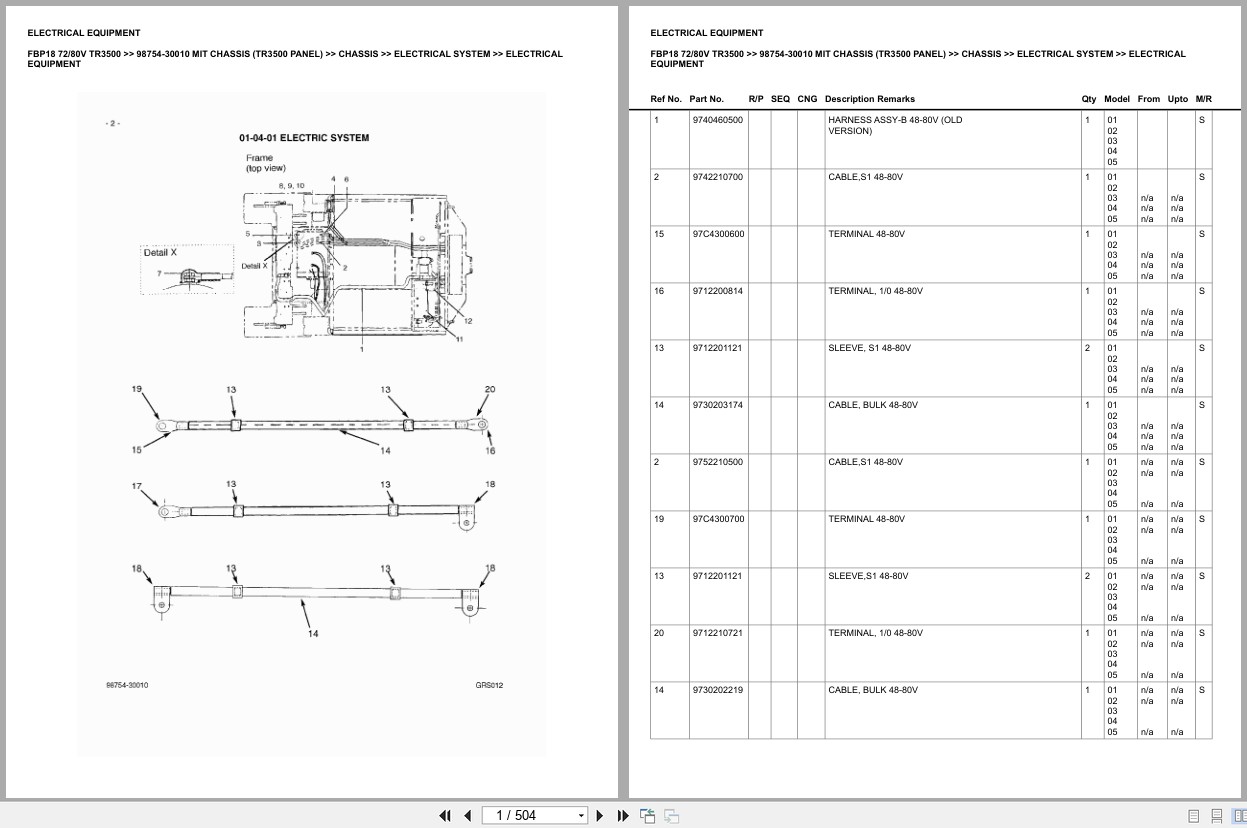Screen dimensions: 1247x828
Task: Click the Detail X inset in diagram
Action: pos(189,270)
